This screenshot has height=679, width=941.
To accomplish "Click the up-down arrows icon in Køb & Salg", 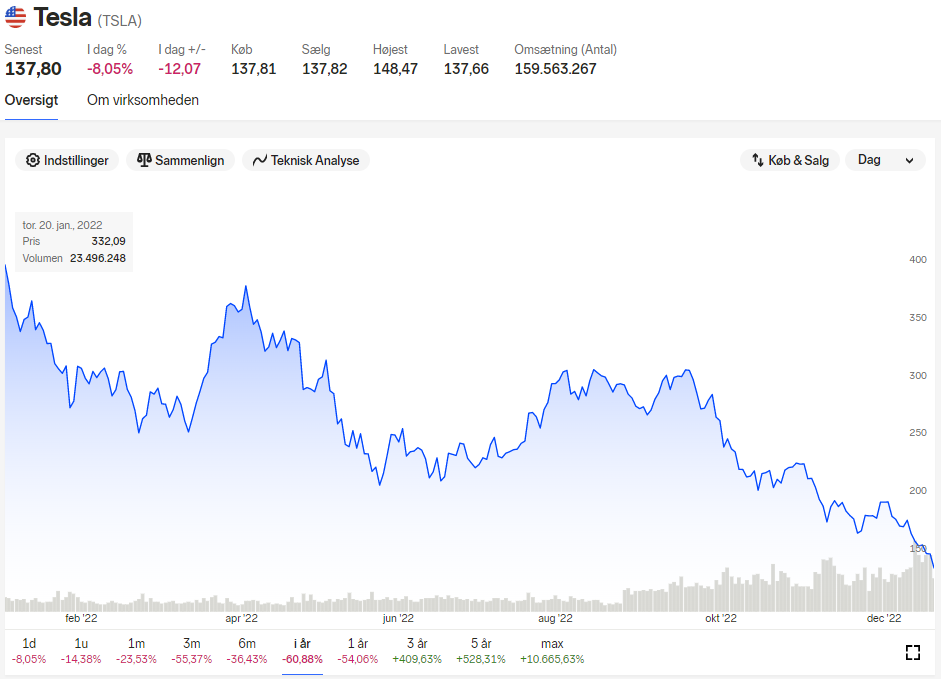I will [x=757, y=160].
